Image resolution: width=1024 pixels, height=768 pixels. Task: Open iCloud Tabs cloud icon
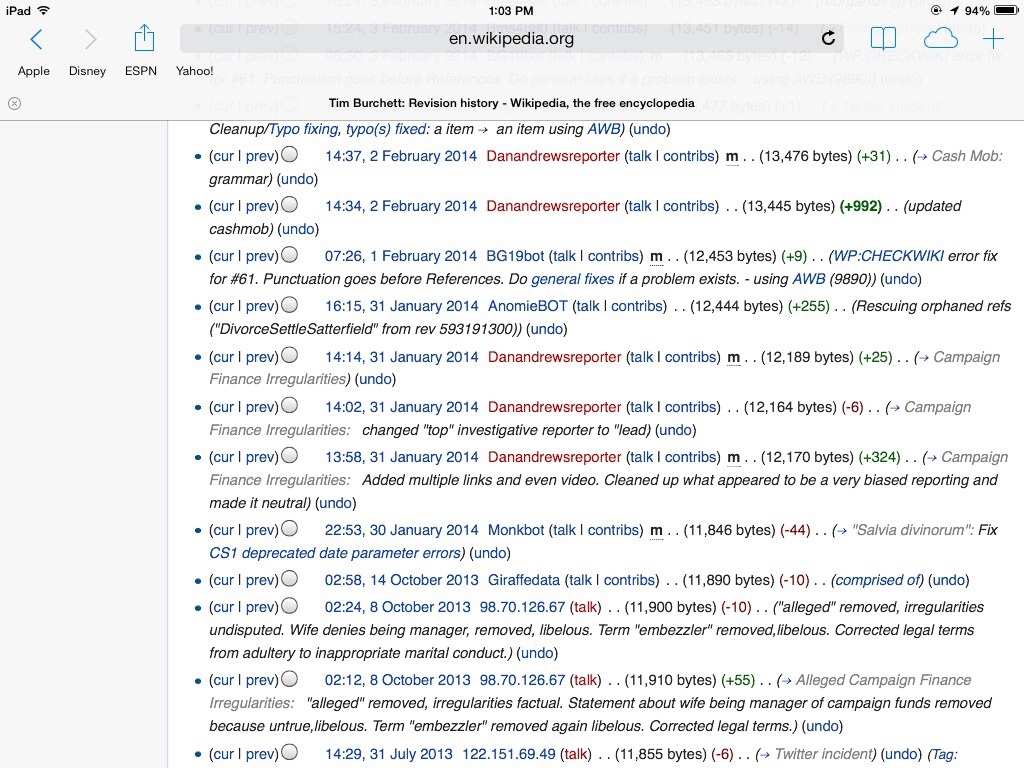(x=940, y=39)
